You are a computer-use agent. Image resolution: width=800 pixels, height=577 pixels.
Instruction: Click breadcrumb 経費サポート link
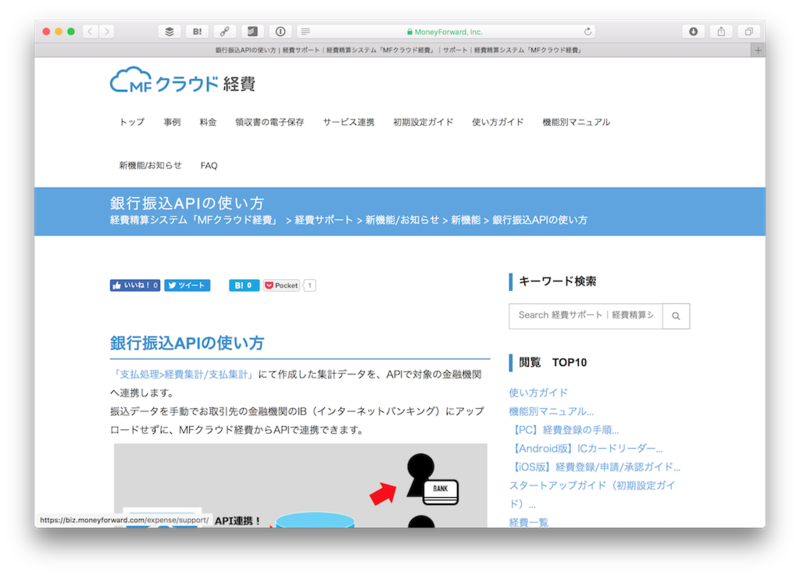[323, 220]
